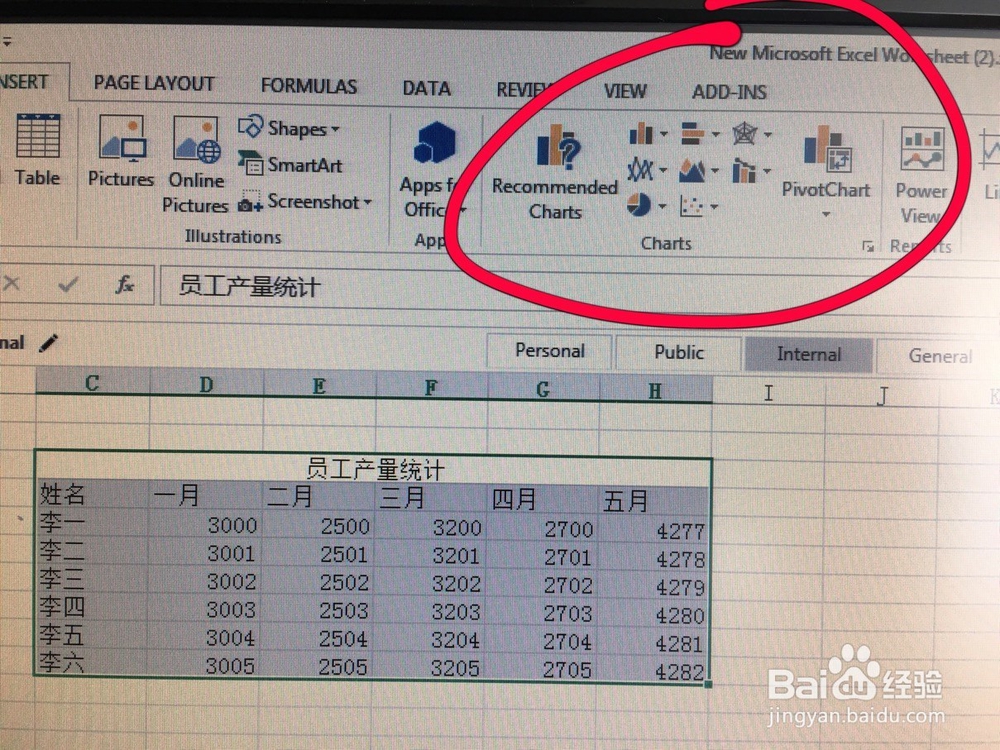This screenshot has height=750, width=1000.
Task: Click Recommended Charts
Action: [x=555, y=172]
